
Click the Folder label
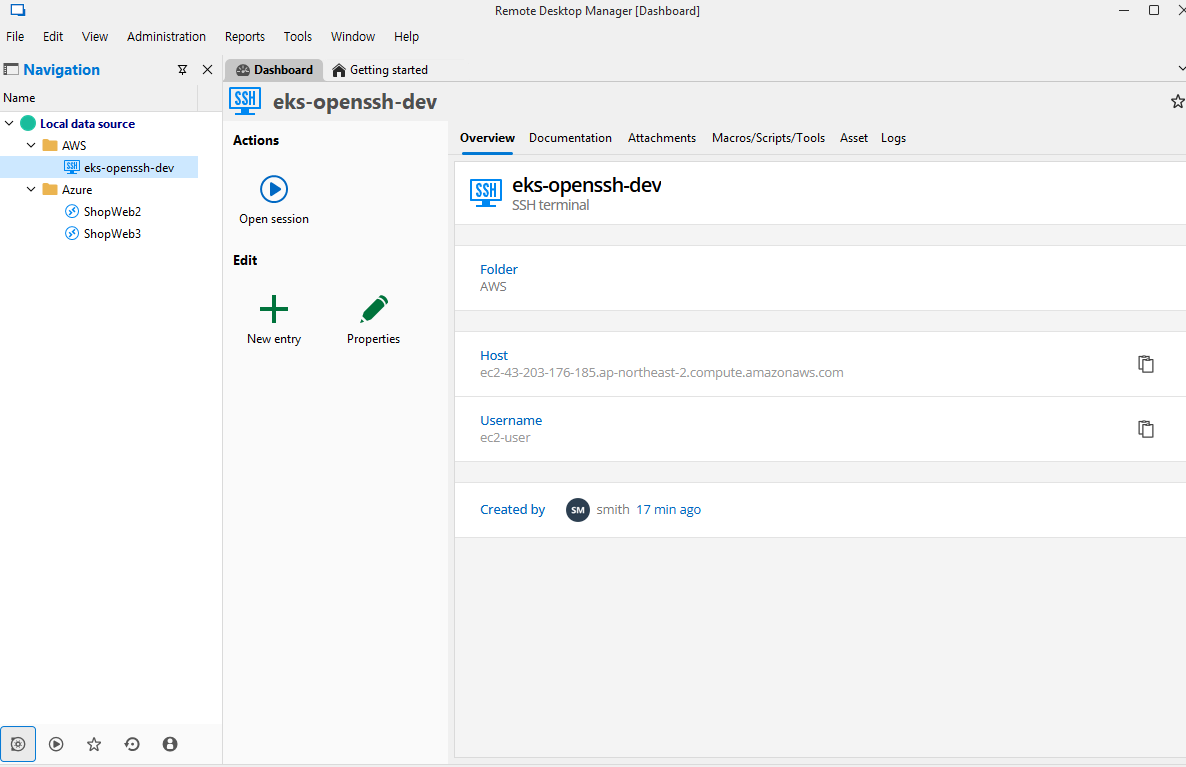pos(499,269)
